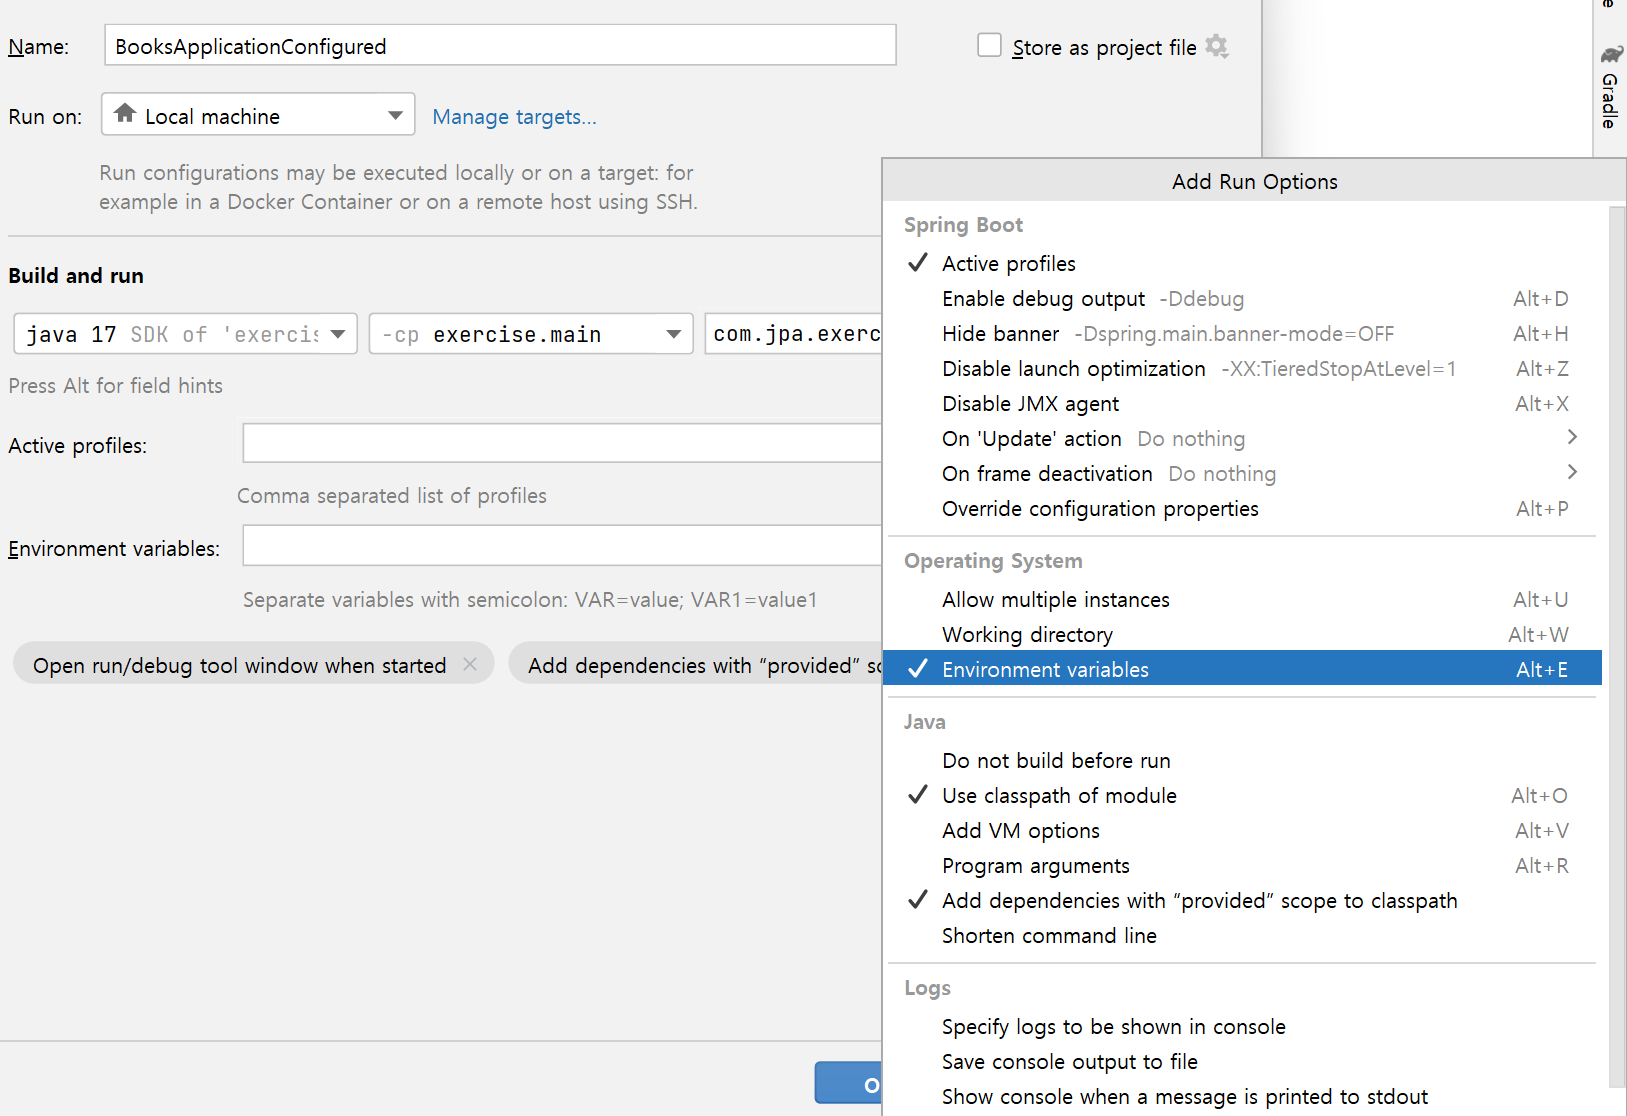Select Enable debug output option
Screen dimensions: 1627x1116
click(x=1242, y=299)
